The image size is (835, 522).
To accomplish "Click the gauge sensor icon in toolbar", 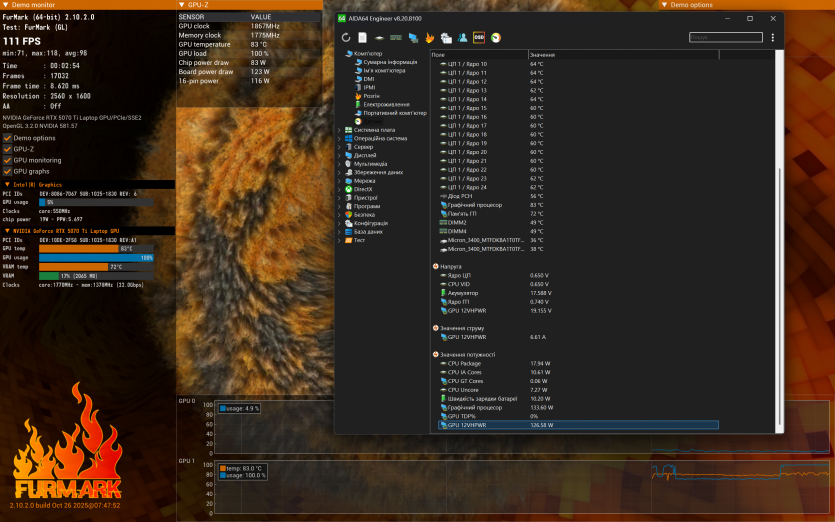I will tap(495, 38).
